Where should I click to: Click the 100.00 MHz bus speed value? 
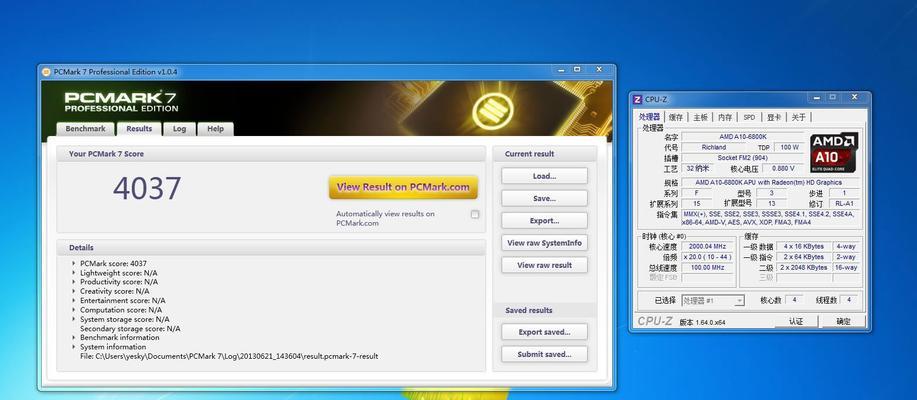point(706,268)
